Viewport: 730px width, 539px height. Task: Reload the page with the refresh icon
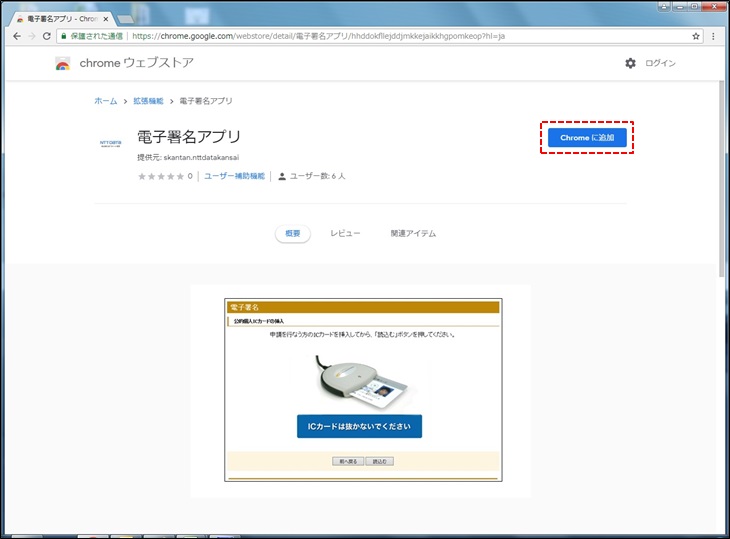46,35
